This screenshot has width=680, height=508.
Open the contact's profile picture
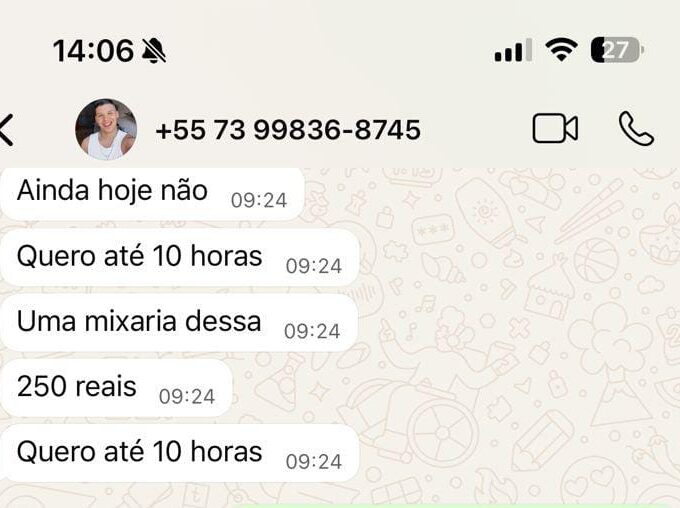[106, 129]
